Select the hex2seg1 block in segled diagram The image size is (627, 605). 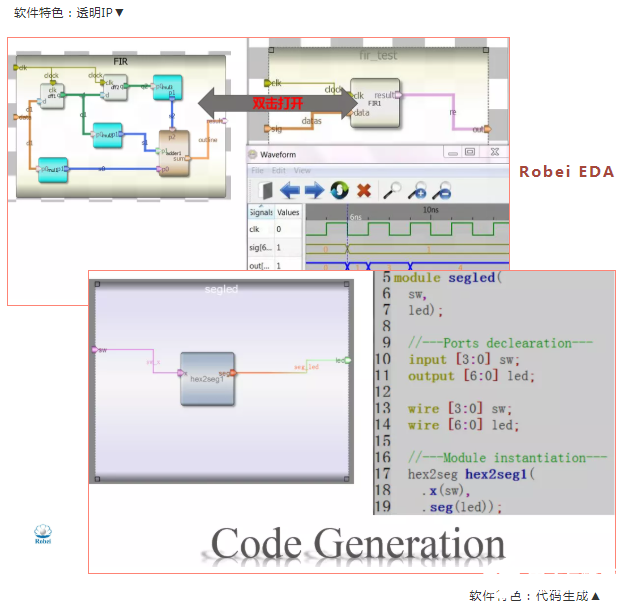[x=207, y=379]
